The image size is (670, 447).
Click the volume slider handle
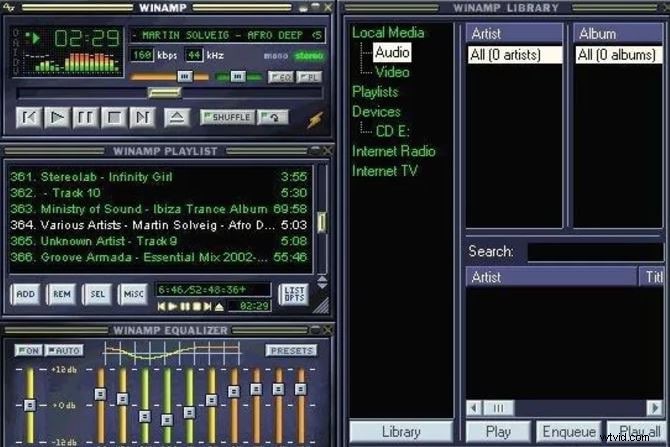185,76
